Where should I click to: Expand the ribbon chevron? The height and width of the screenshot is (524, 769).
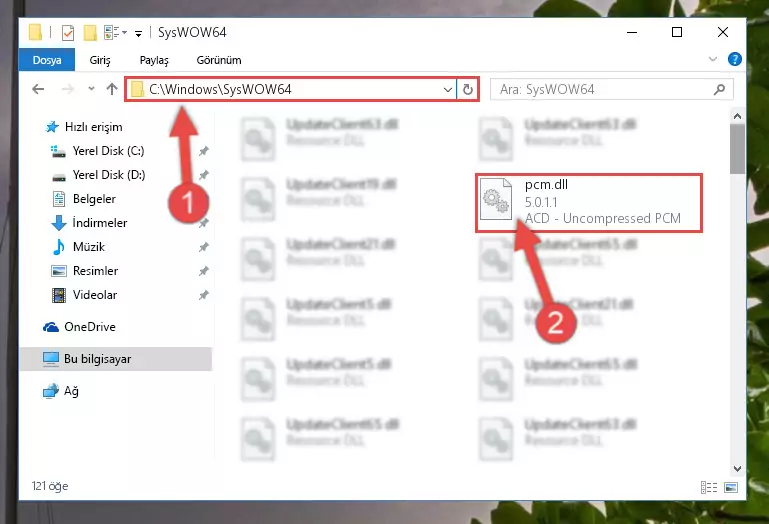click(713, 59)
